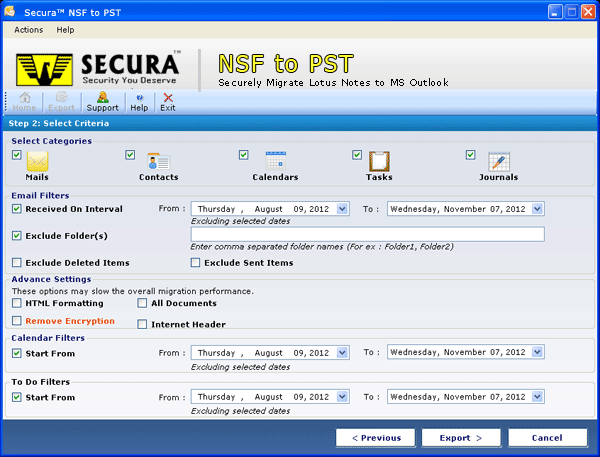
Task: Click the Journals pen icon
Action: [499, 161]
